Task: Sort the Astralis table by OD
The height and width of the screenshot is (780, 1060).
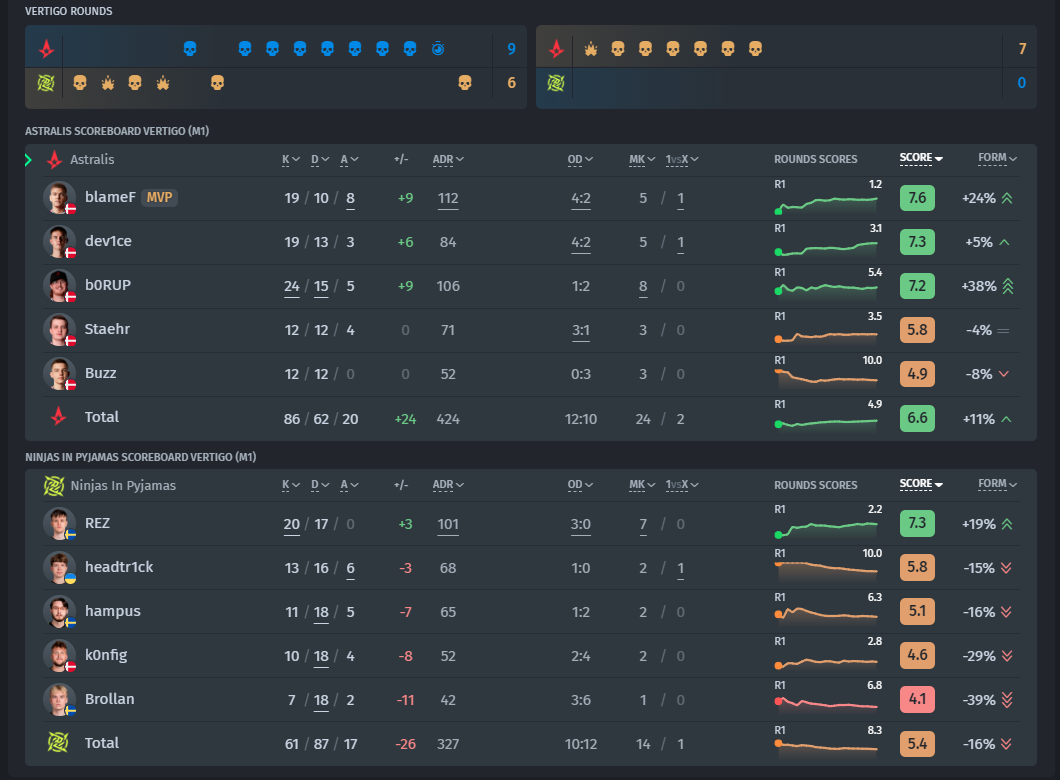Action: pyautogui.click(x=580, y=160)
